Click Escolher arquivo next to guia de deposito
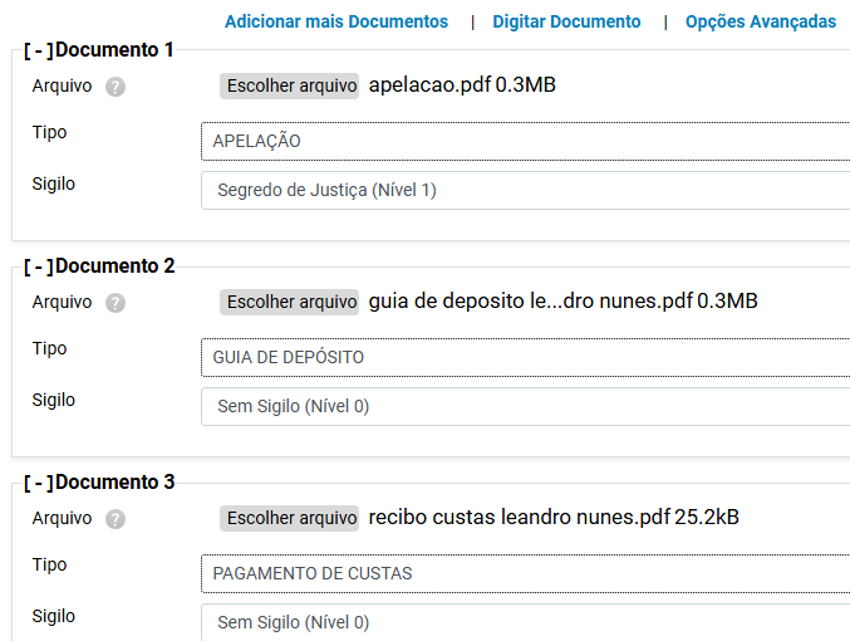The height and width of the screenshot is (642, 850). 289,302
